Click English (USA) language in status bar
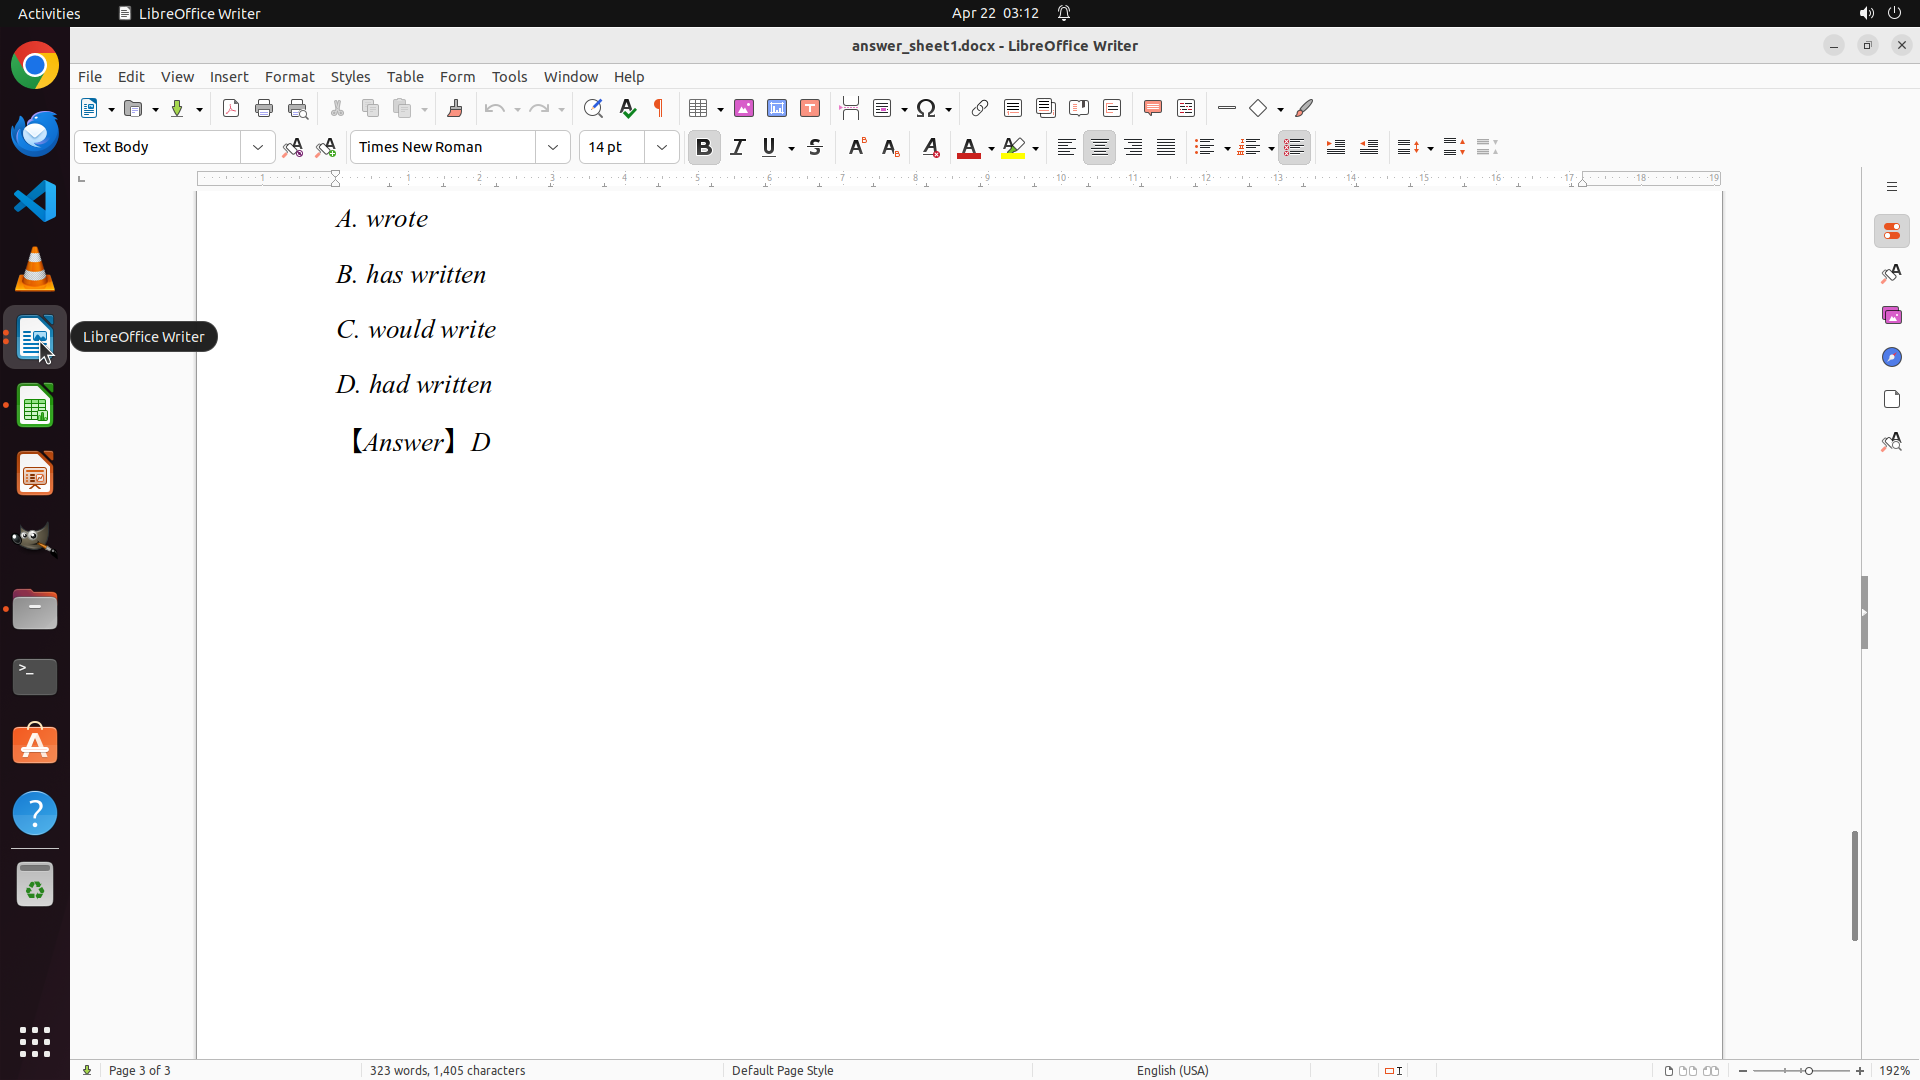This screenshot has height=1080, width=1920. click(1172, 1070)
